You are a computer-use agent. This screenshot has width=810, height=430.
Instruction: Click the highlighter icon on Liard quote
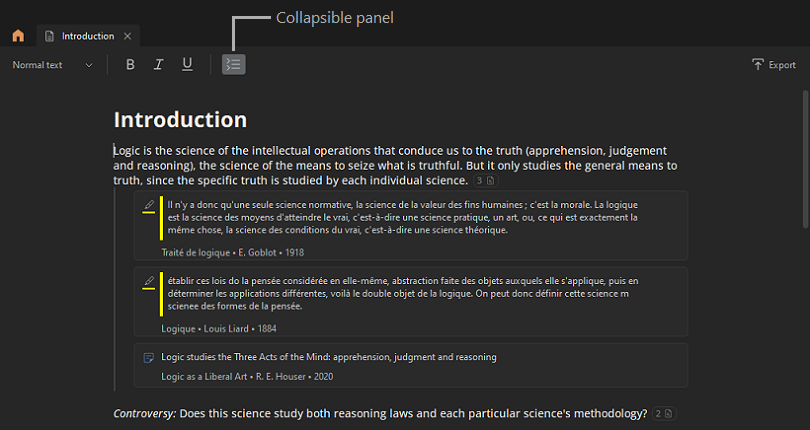point(148,281)
